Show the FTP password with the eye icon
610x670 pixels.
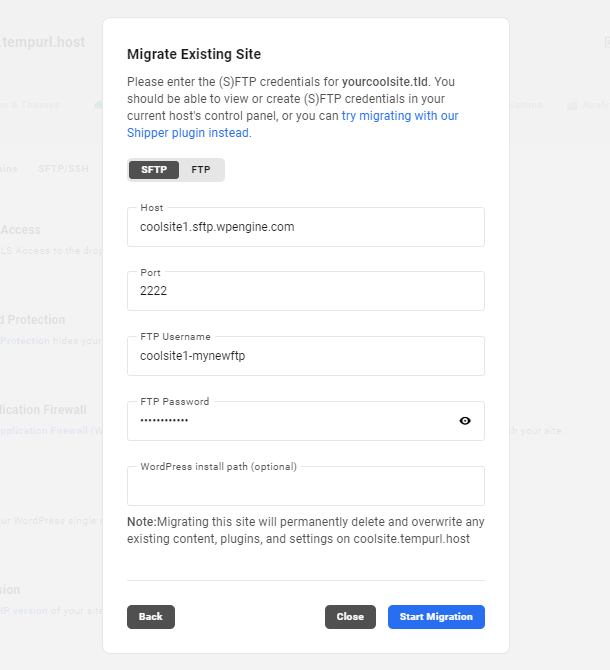tap(464, 421)
